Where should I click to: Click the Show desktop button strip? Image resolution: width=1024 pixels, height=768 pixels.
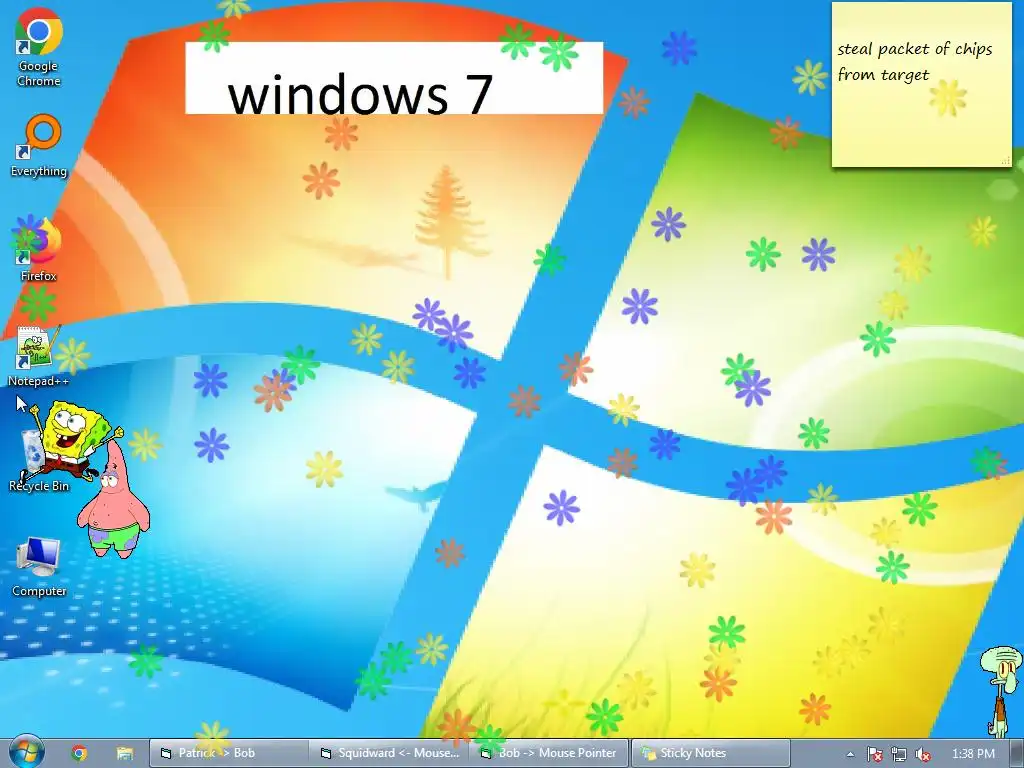click(x=1019, y=753)
